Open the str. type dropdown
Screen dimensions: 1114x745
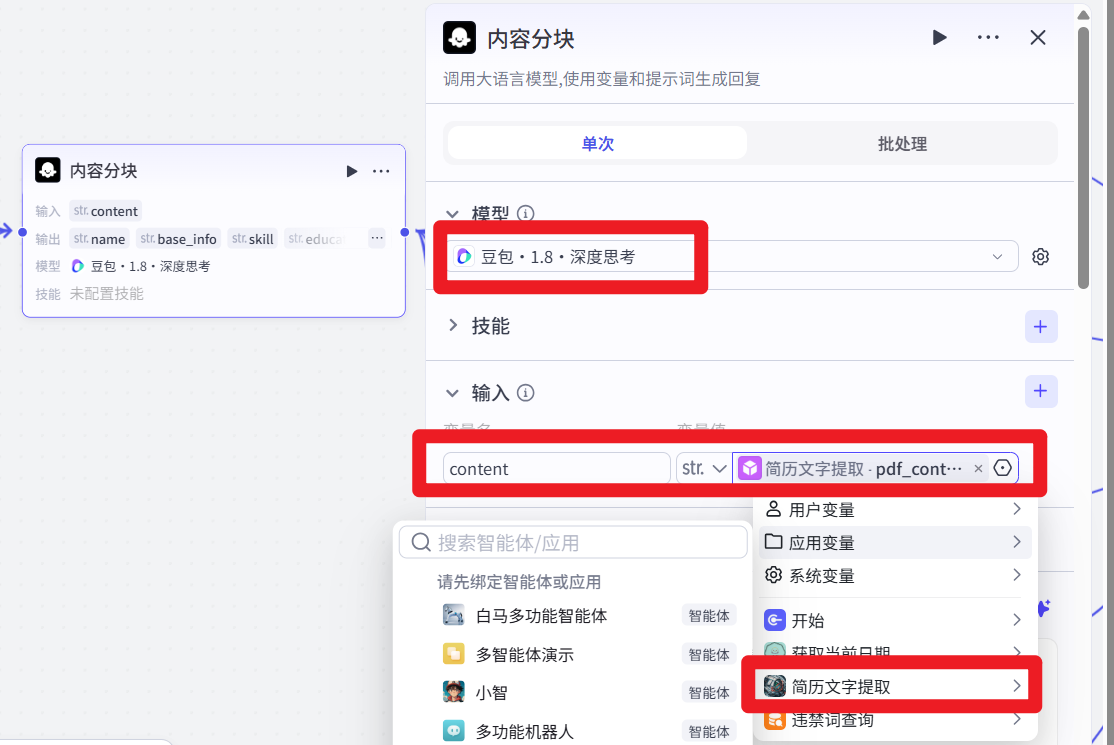704,469
